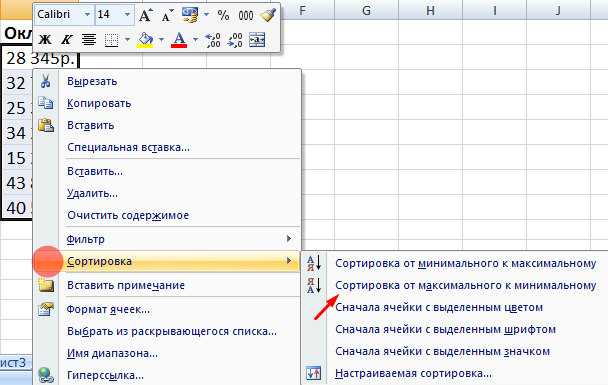The width and height of the screenshot is (608, 385).
Task: Select column J header
Action: [558, 10]
